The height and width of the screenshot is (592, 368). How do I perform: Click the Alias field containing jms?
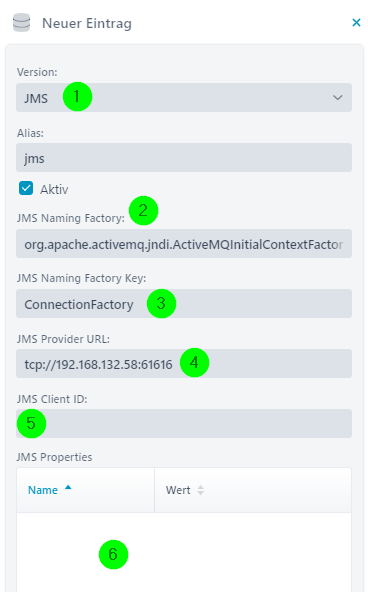pyautogui.click(x=184, y=157)
